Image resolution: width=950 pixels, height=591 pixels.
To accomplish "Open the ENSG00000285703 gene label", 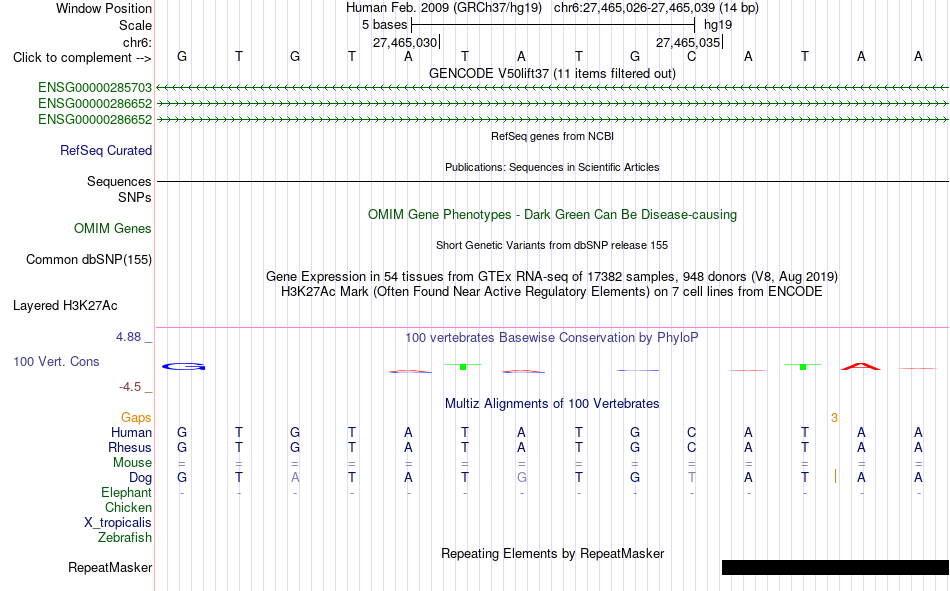I will (x=95, y=88).
